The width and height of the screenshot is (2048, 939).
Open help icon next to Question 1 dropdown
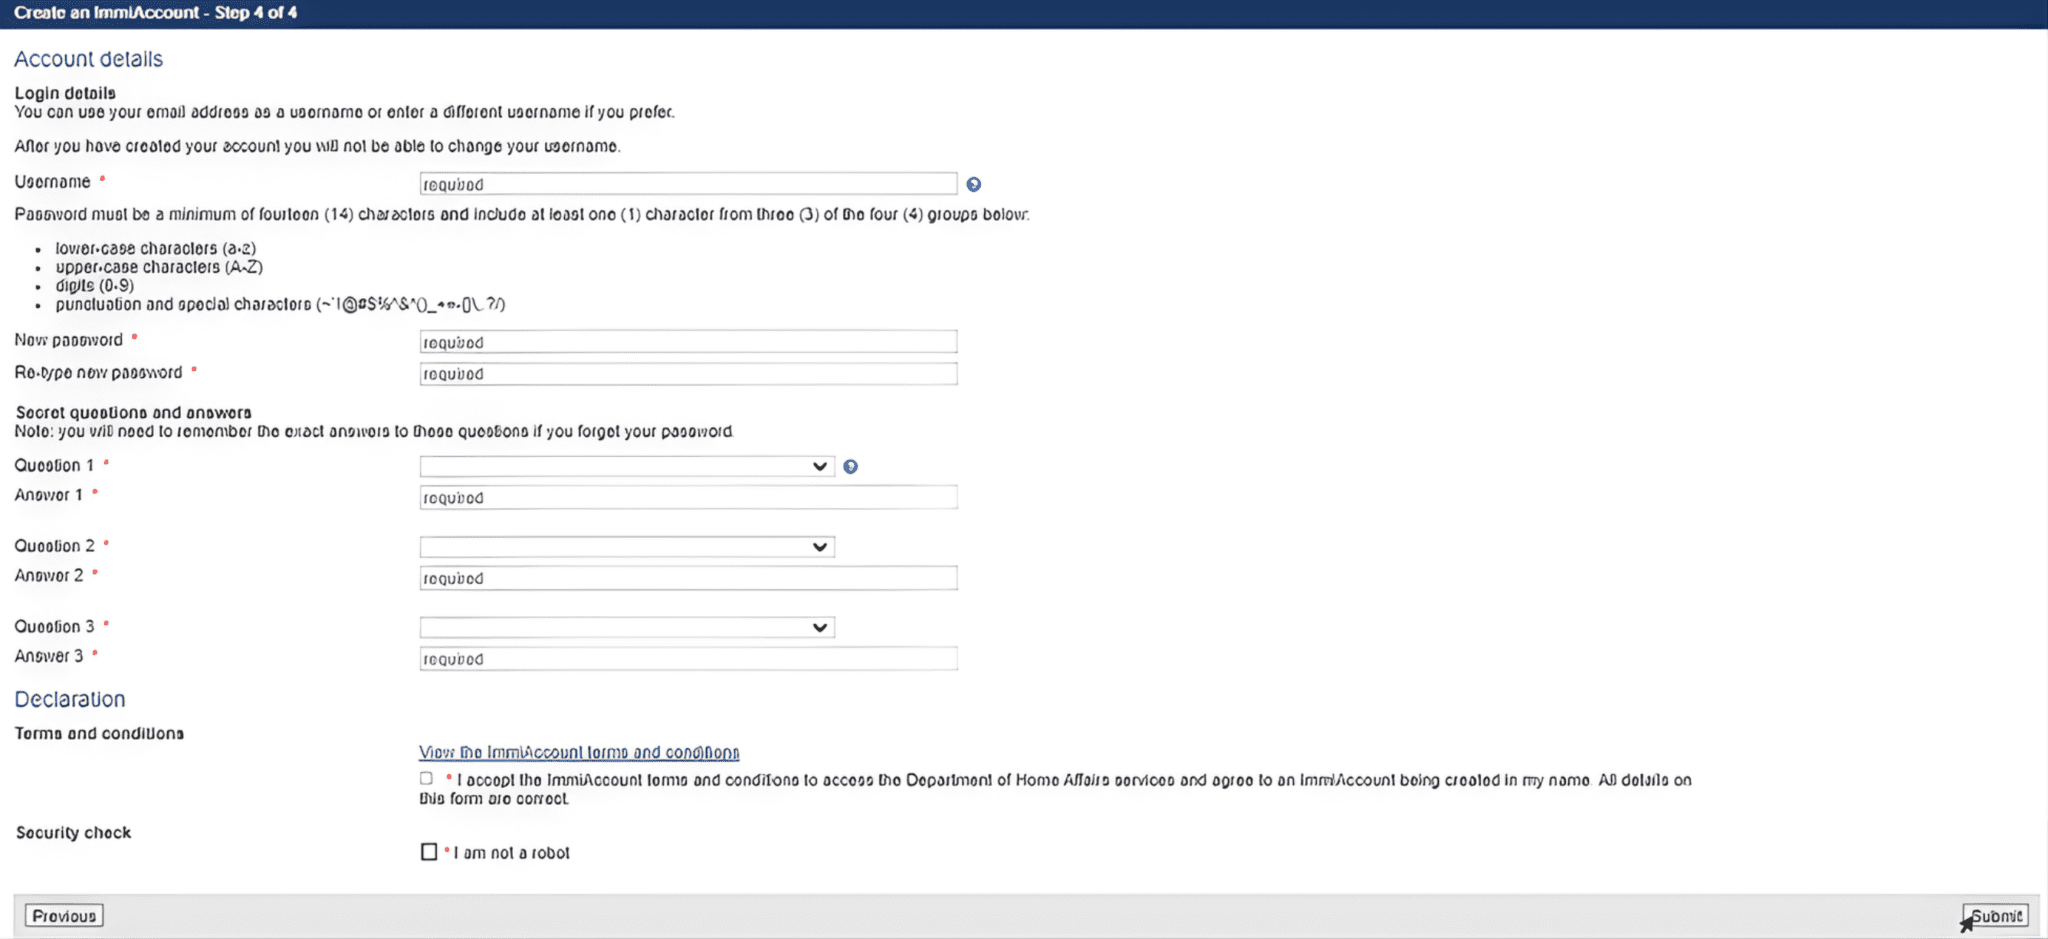pos(850,467)
